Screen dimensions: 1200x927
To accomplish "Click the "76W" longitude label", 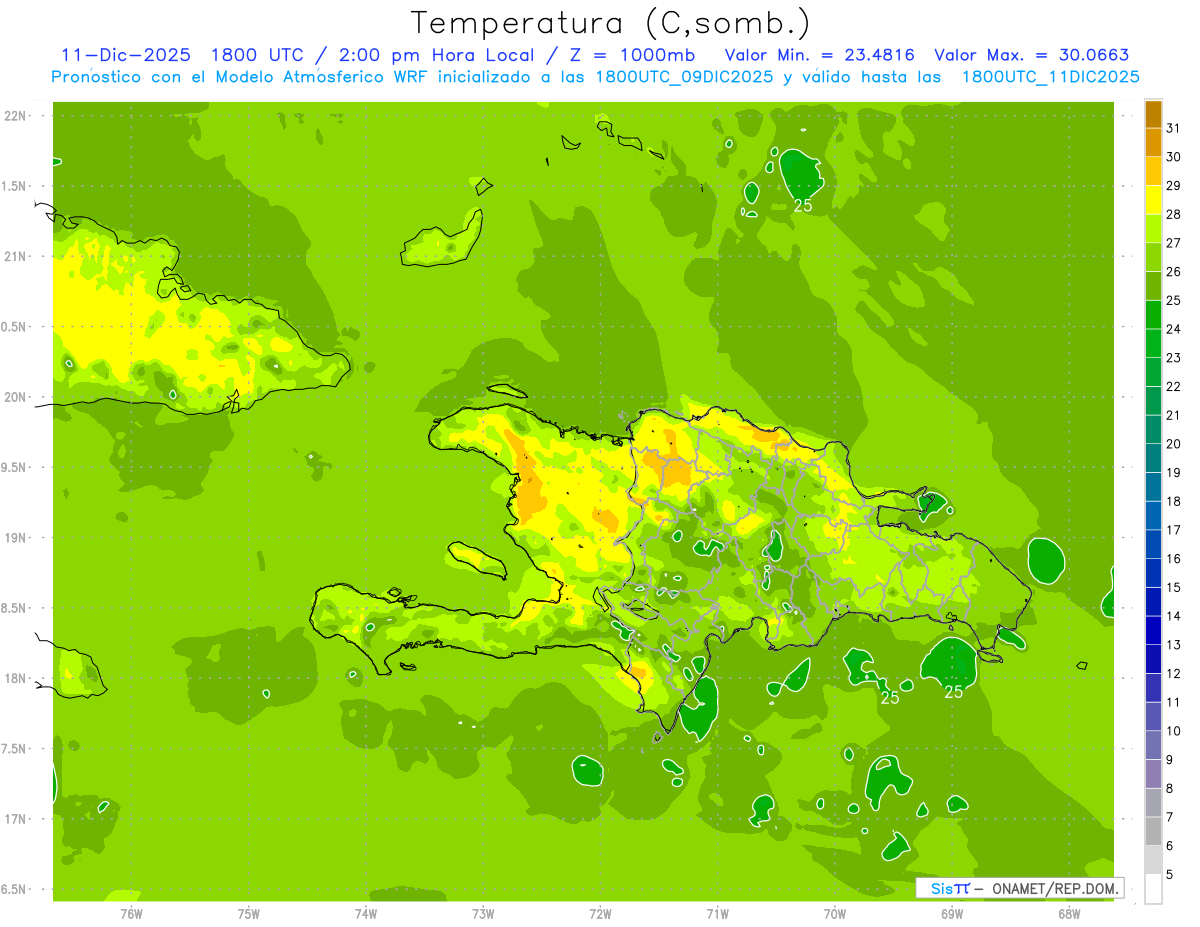I will (131, 914).
